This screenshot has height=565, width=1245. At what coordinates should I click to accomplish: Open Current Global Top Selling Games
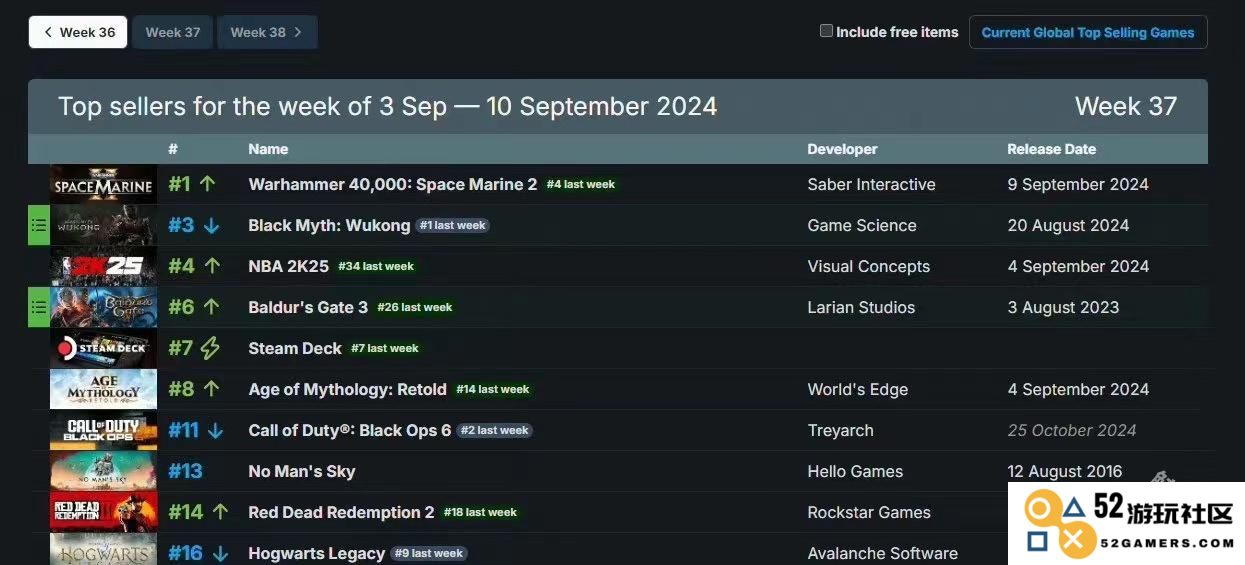1088,32
